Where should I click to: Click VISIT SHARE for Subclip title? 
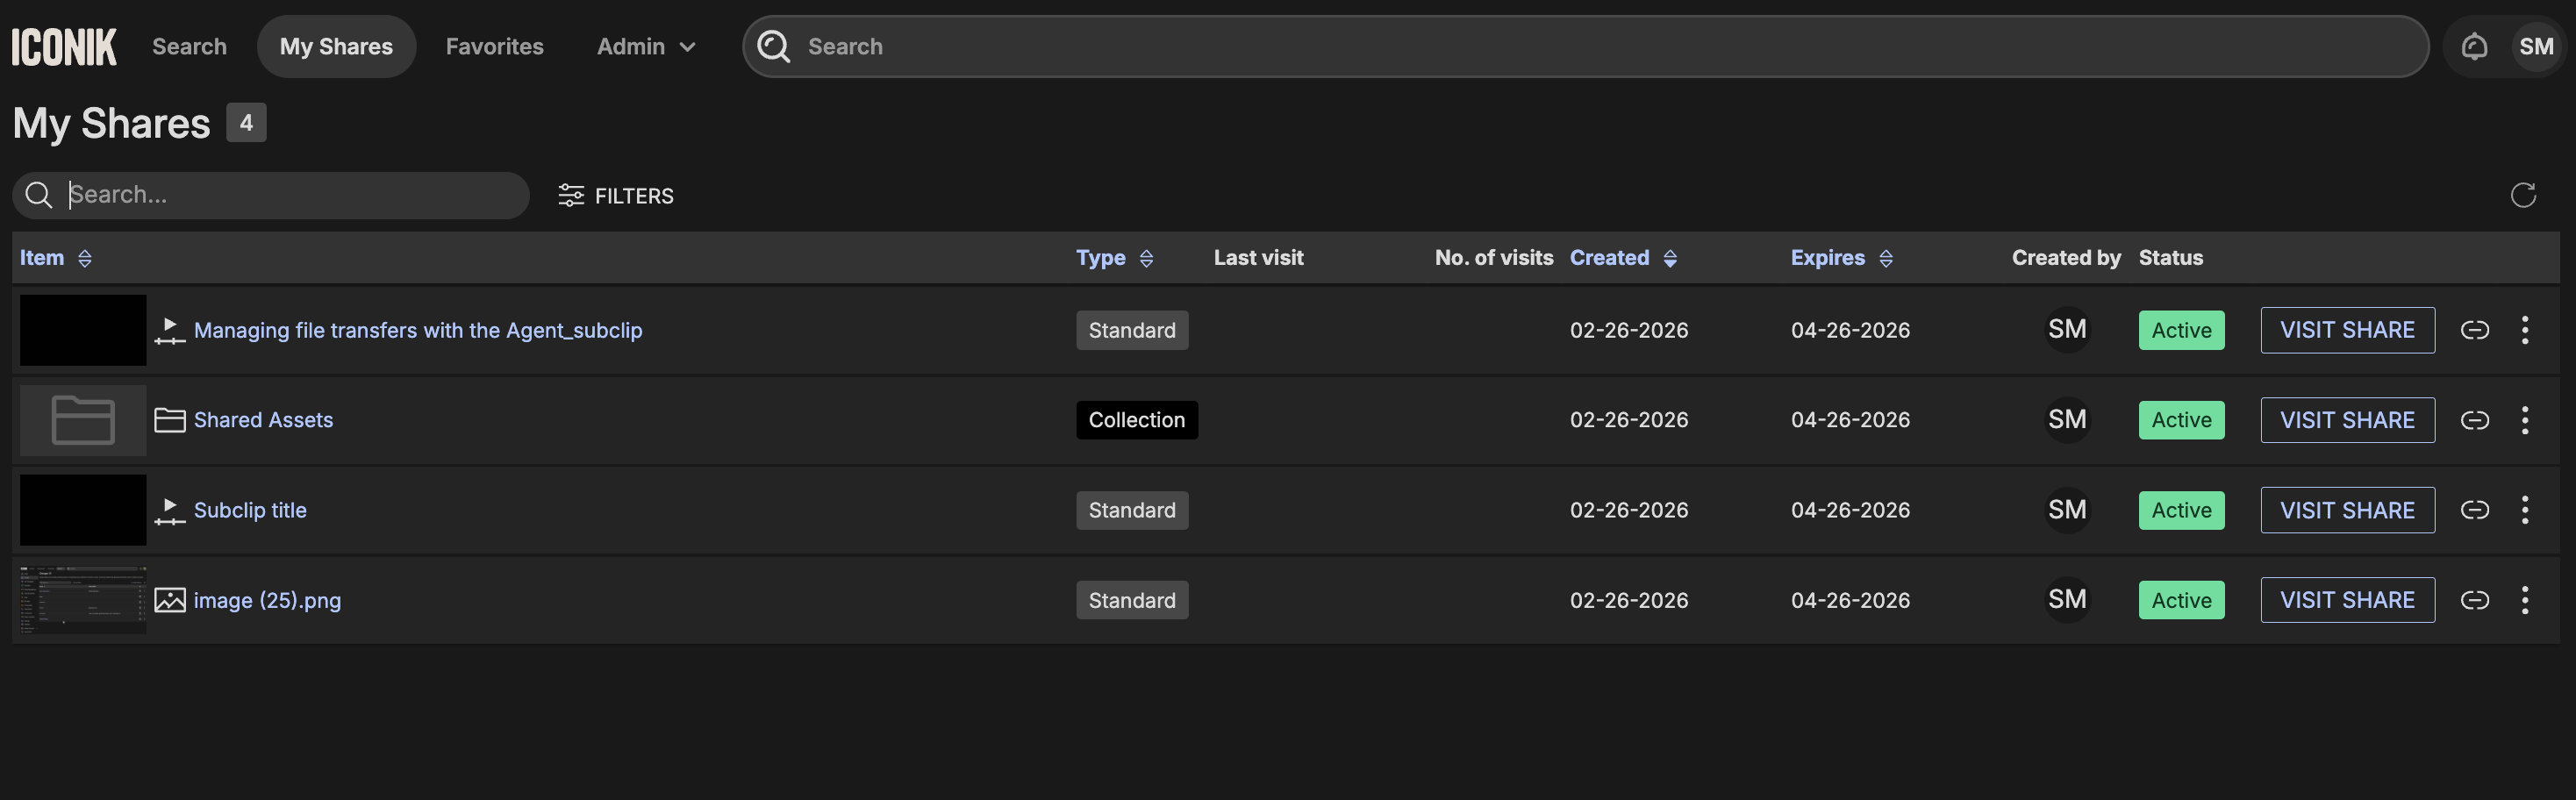2346,510
